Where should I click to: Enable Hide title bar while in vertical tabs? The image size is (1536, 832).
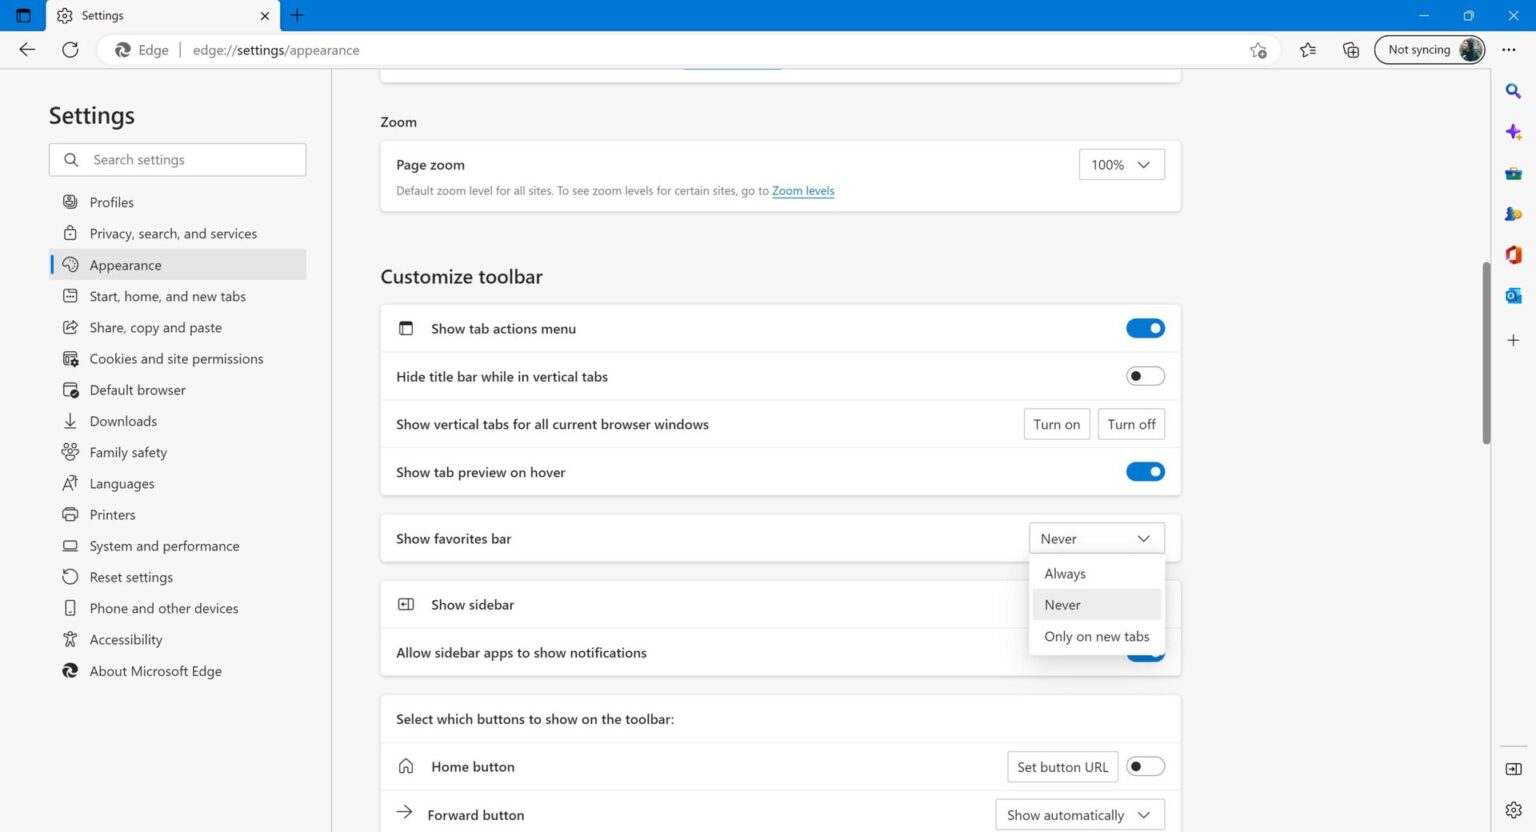click(1145, 375)
